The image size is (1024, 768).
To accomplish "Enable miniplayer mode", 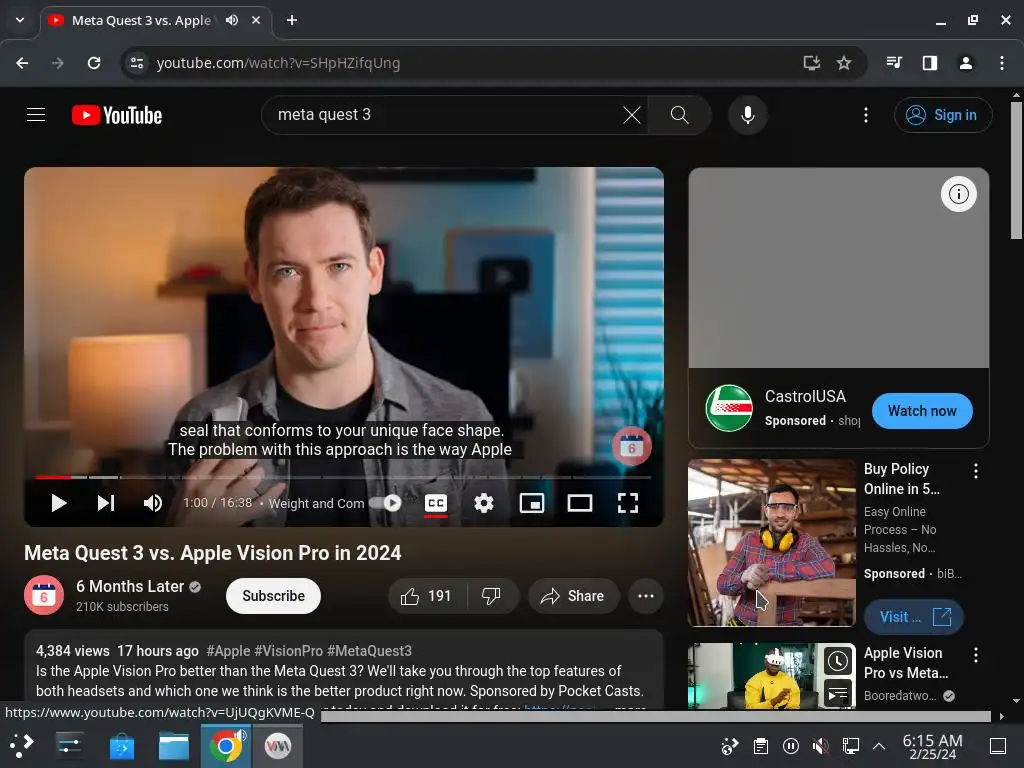I will click(x=532, y=503).
